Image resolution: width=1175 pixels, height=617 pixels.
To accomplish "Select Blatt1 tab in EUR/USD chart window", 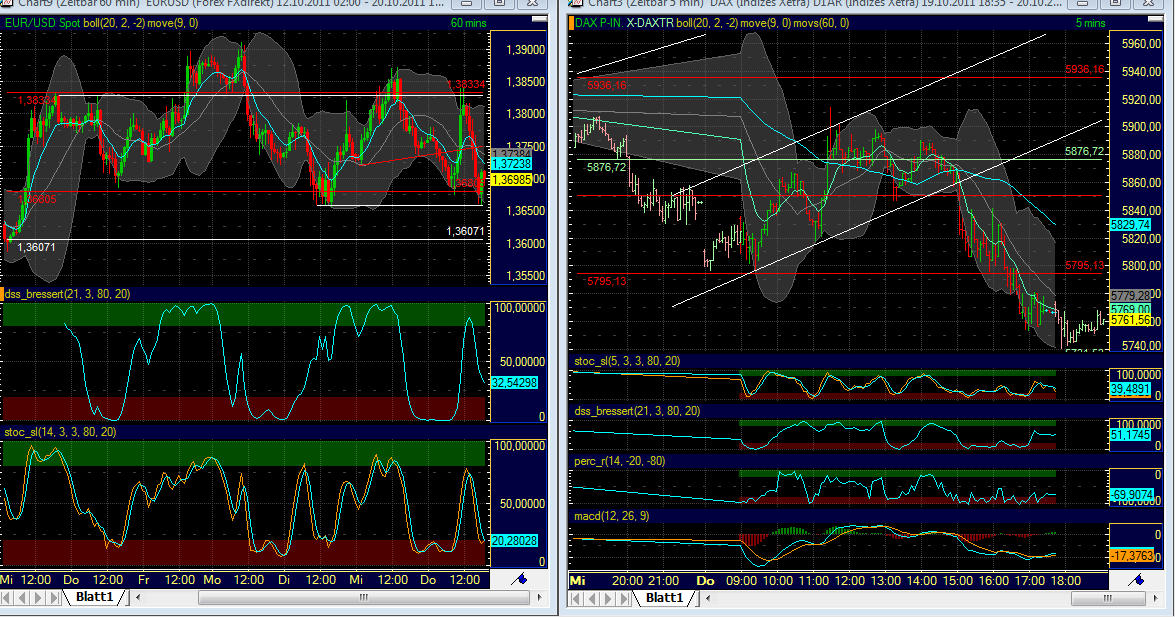I will pyautogui.click(x=97, y=598).
